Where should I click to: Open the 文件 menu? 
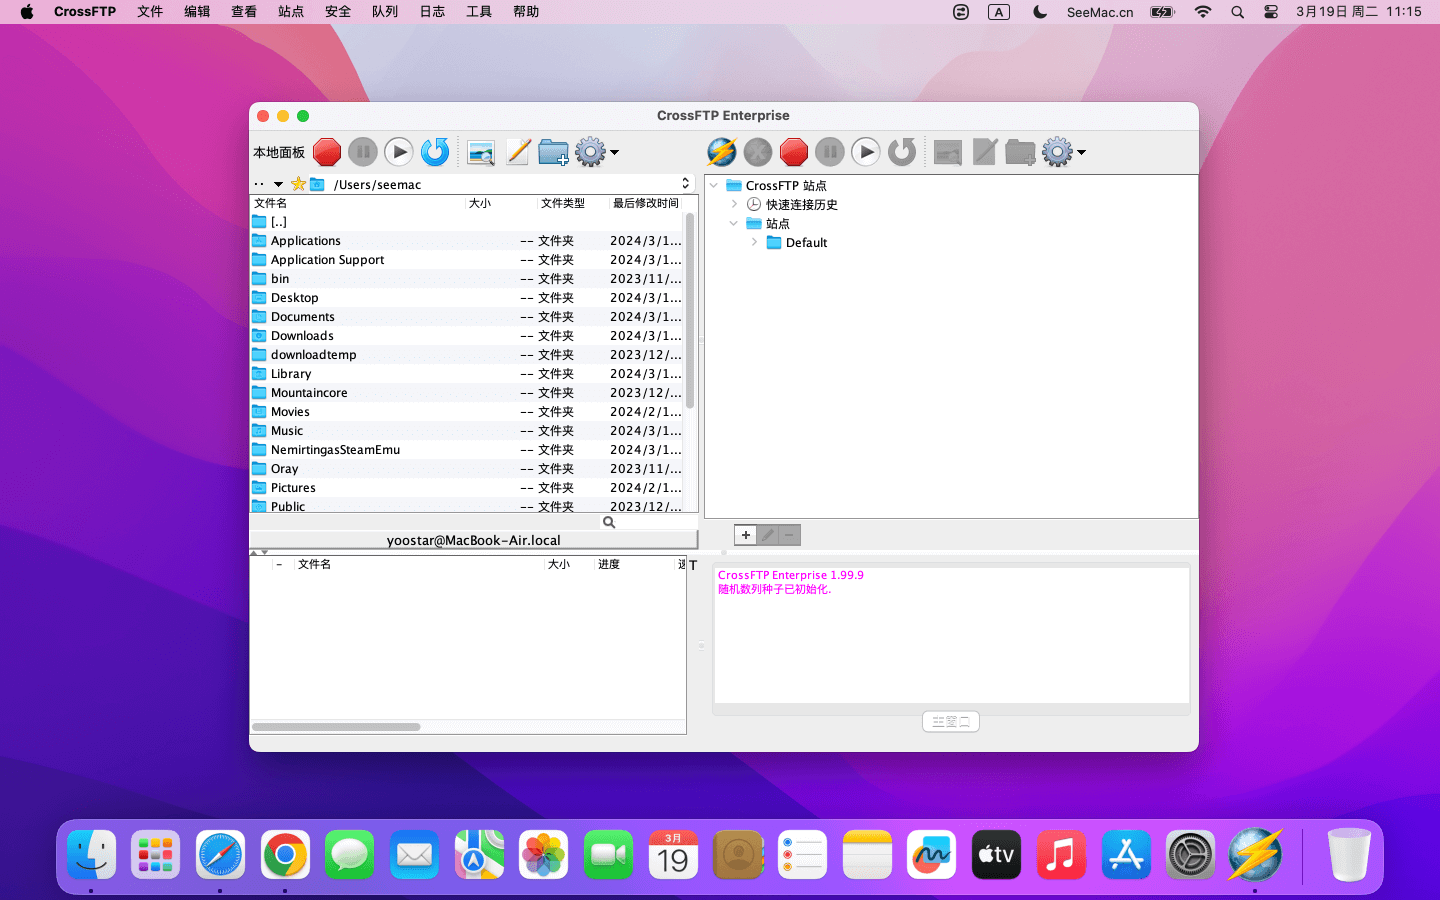click(150, 12)
